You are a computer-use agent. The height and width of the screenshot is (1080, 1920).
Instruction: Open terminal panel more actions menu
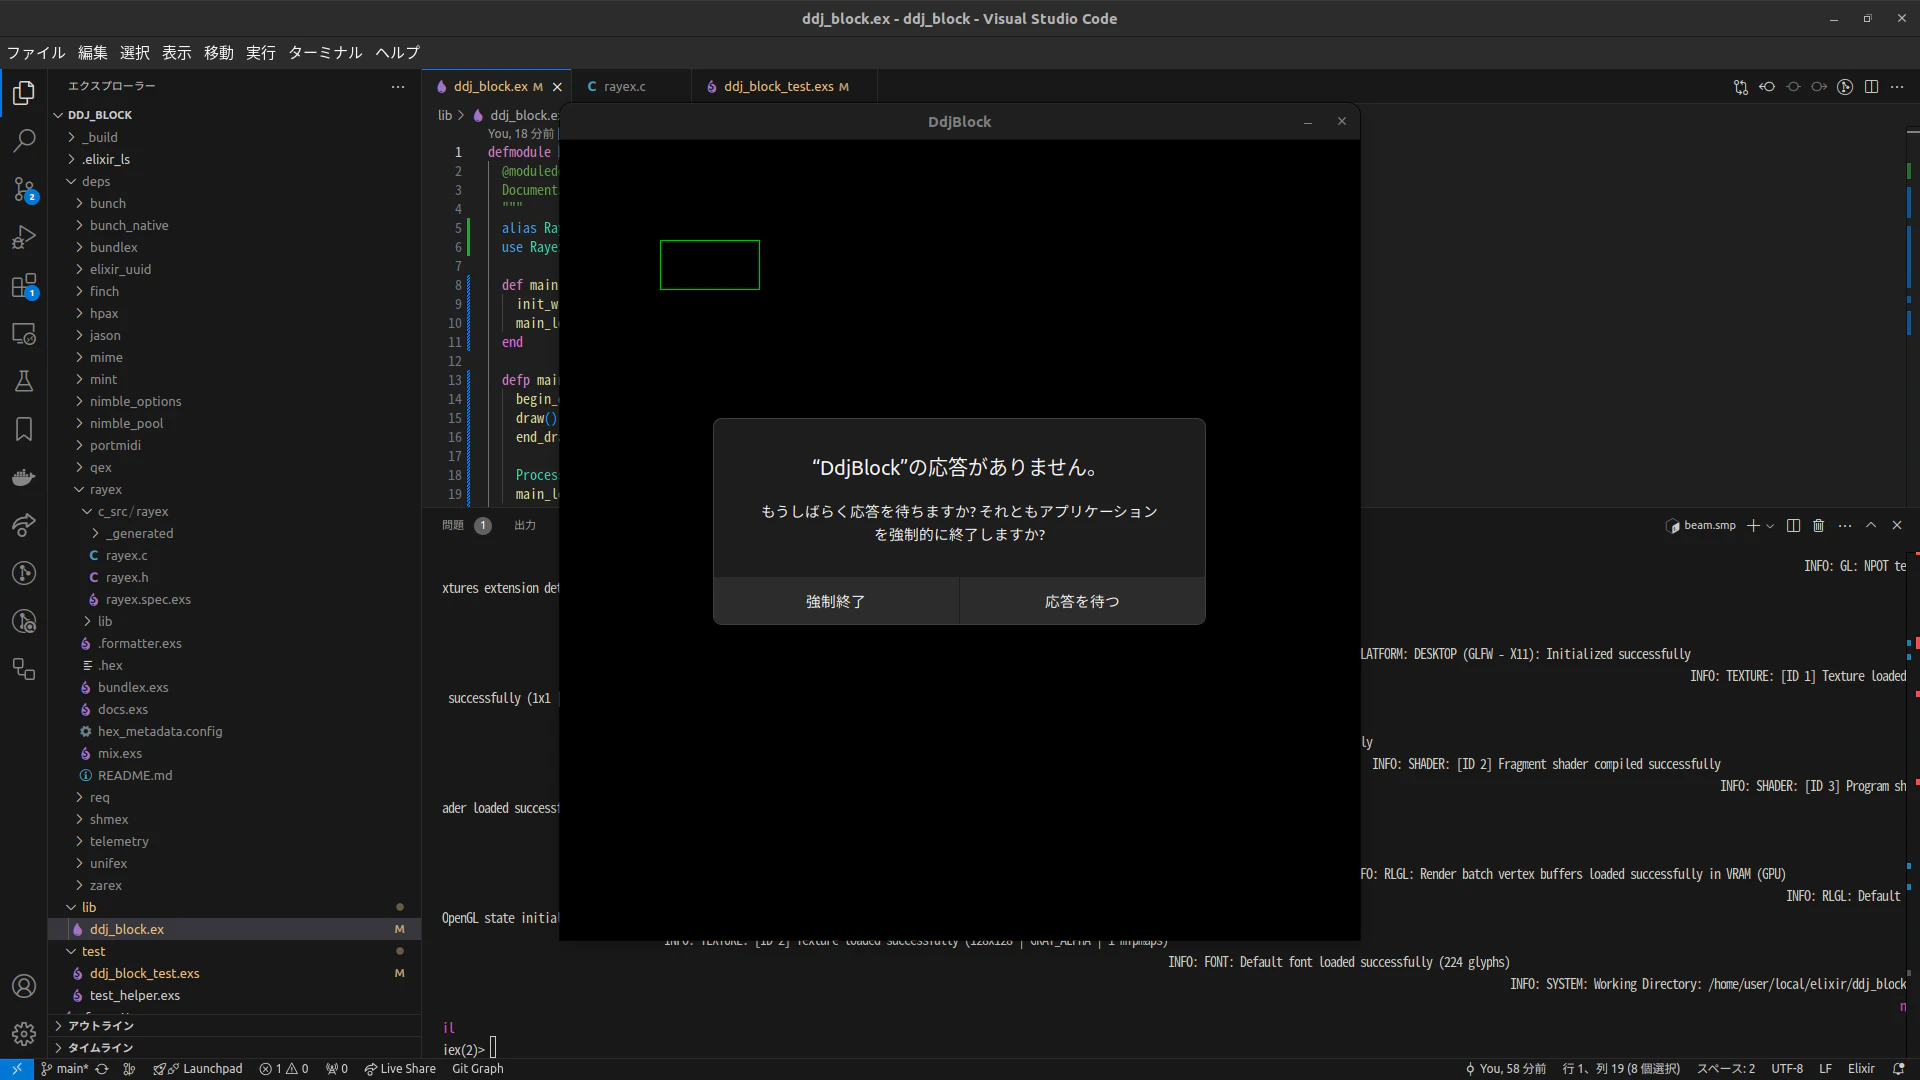[x=1845, y=526]
